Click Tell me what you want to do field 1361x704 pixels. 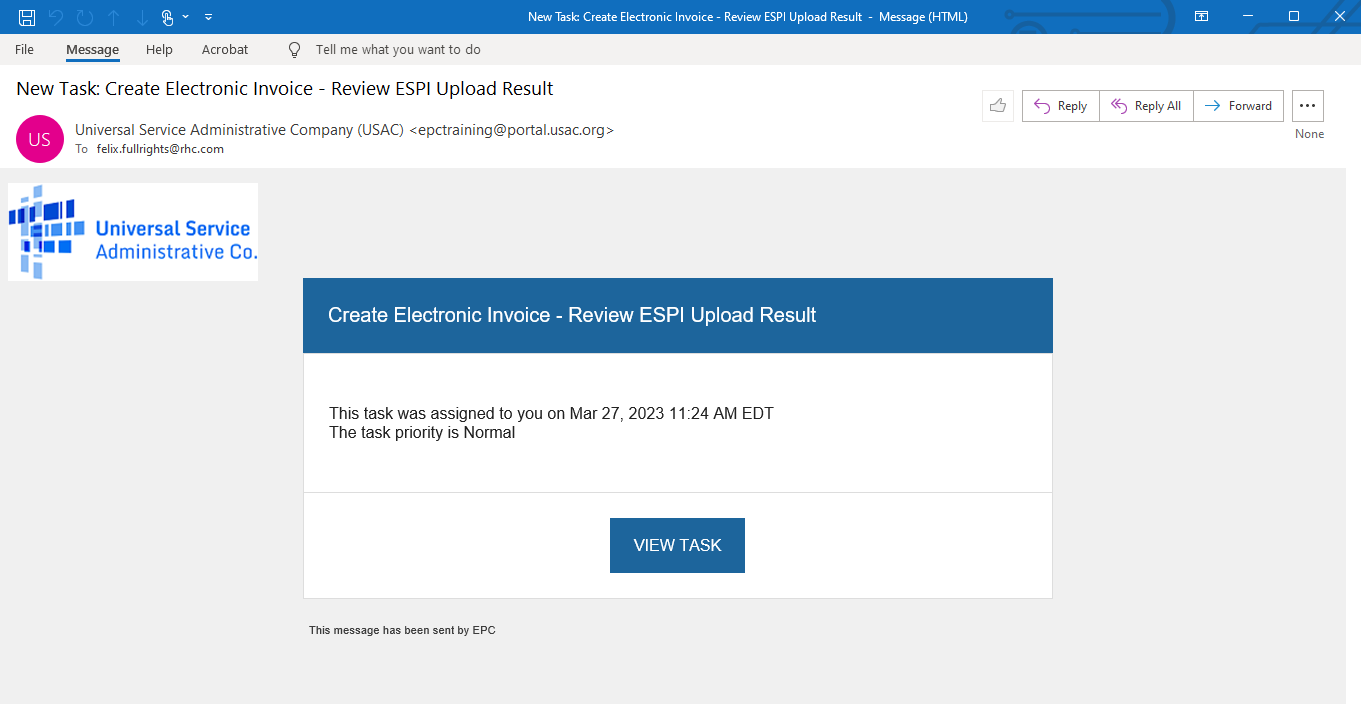(398, 49)
